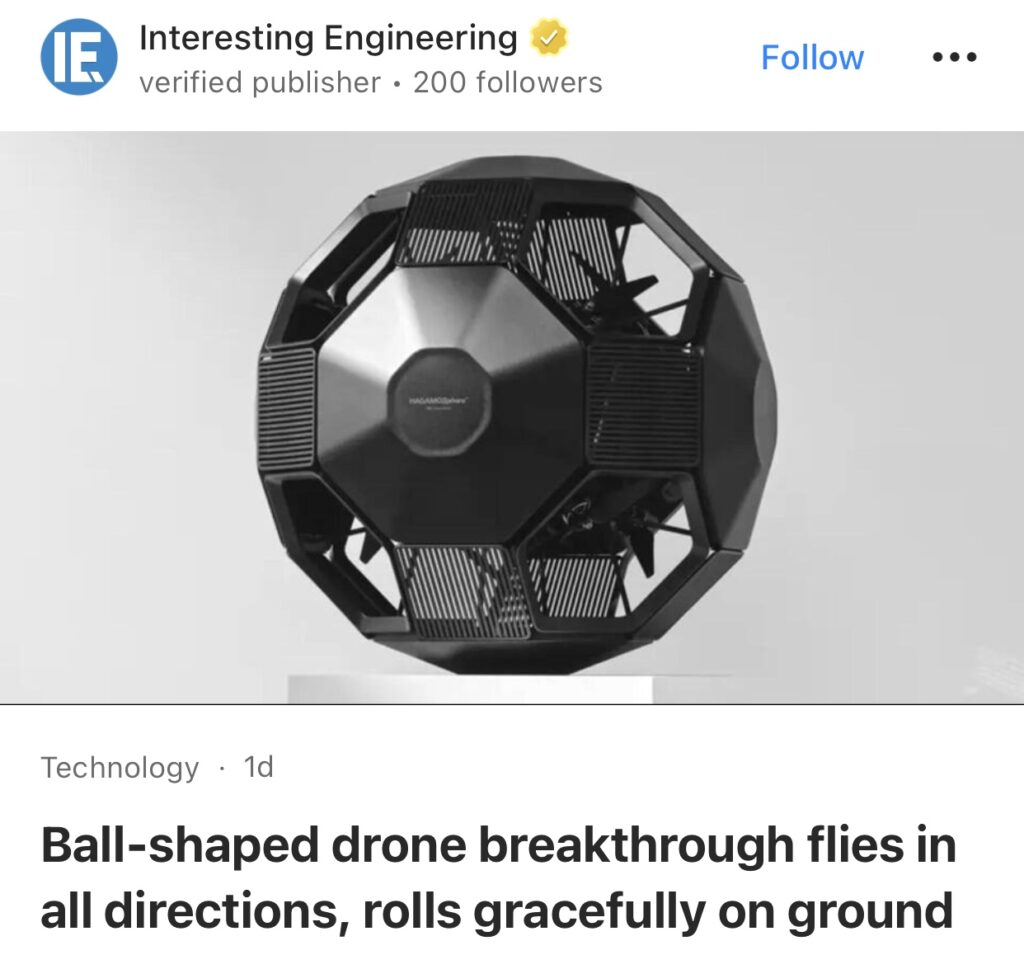Screen dimensions: 1024x969
Task: Click the small brand label on drone center
Action: click(440, 400)
